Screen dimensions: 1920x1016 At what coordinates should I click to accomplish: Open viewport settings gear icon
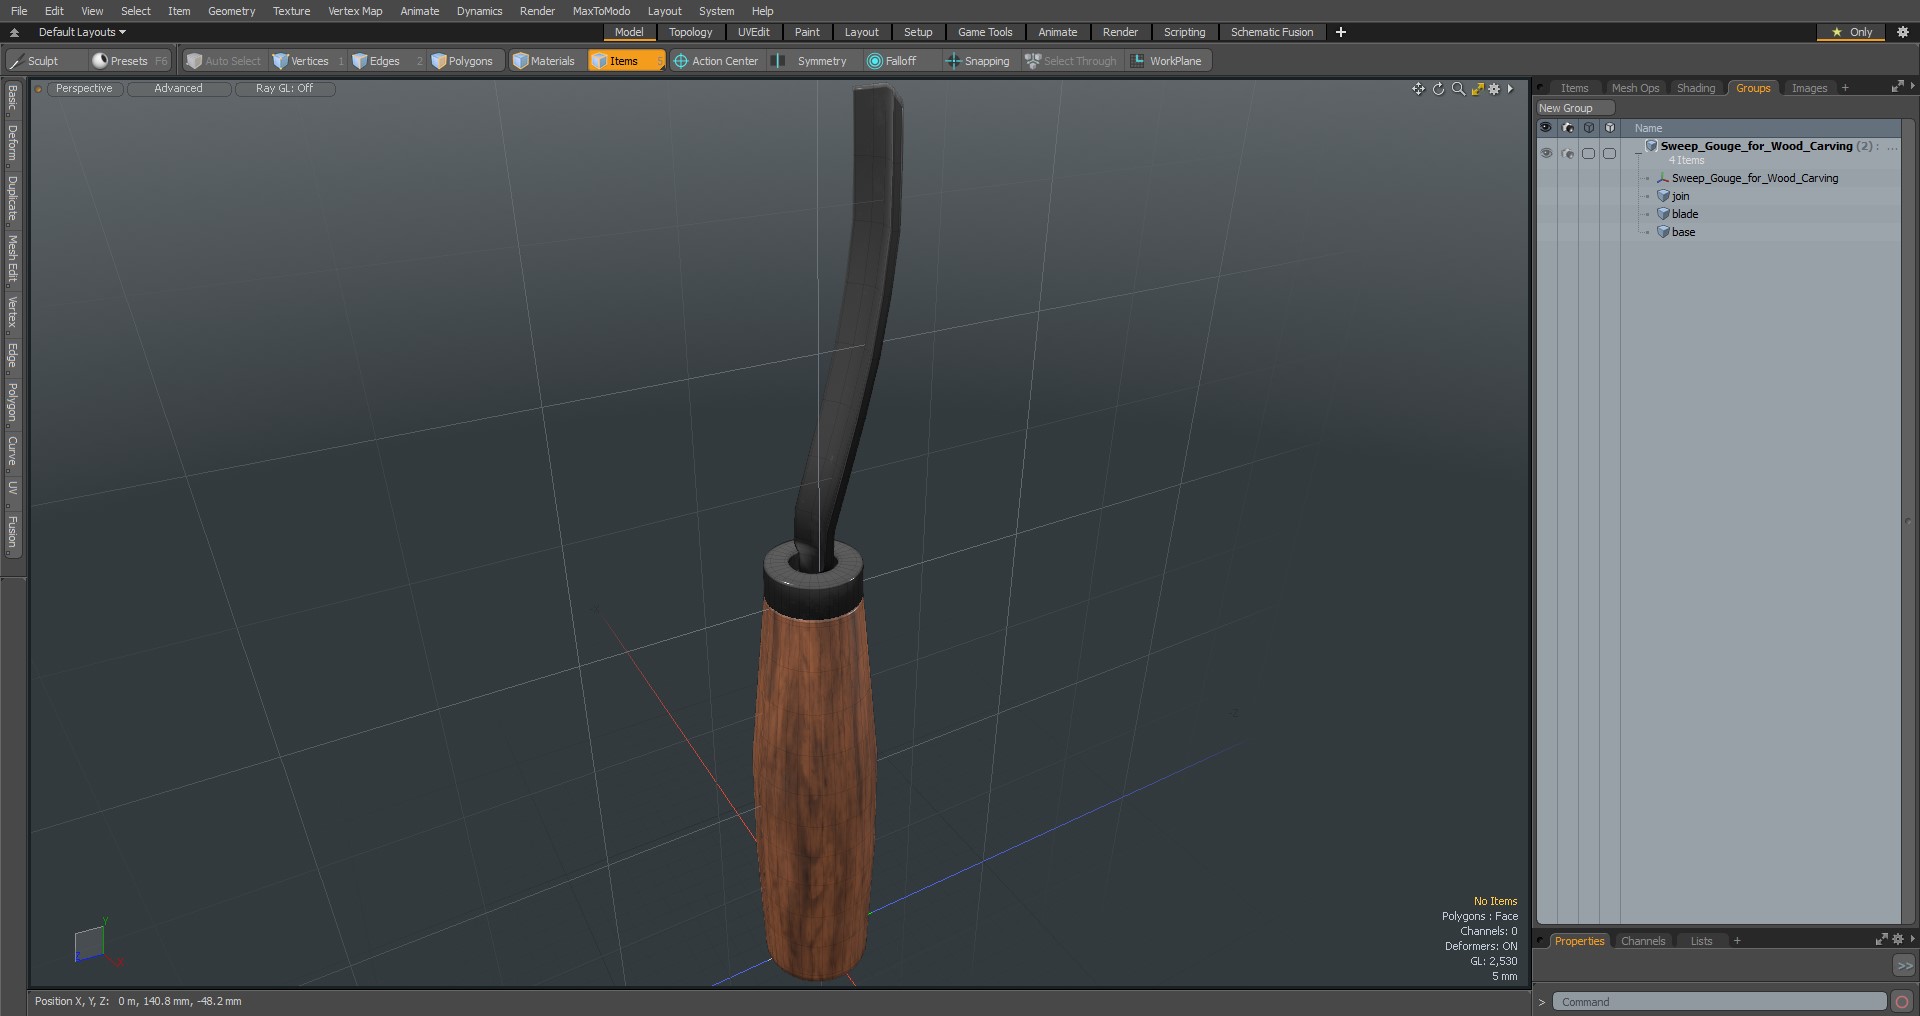[x=1494, y=89]
